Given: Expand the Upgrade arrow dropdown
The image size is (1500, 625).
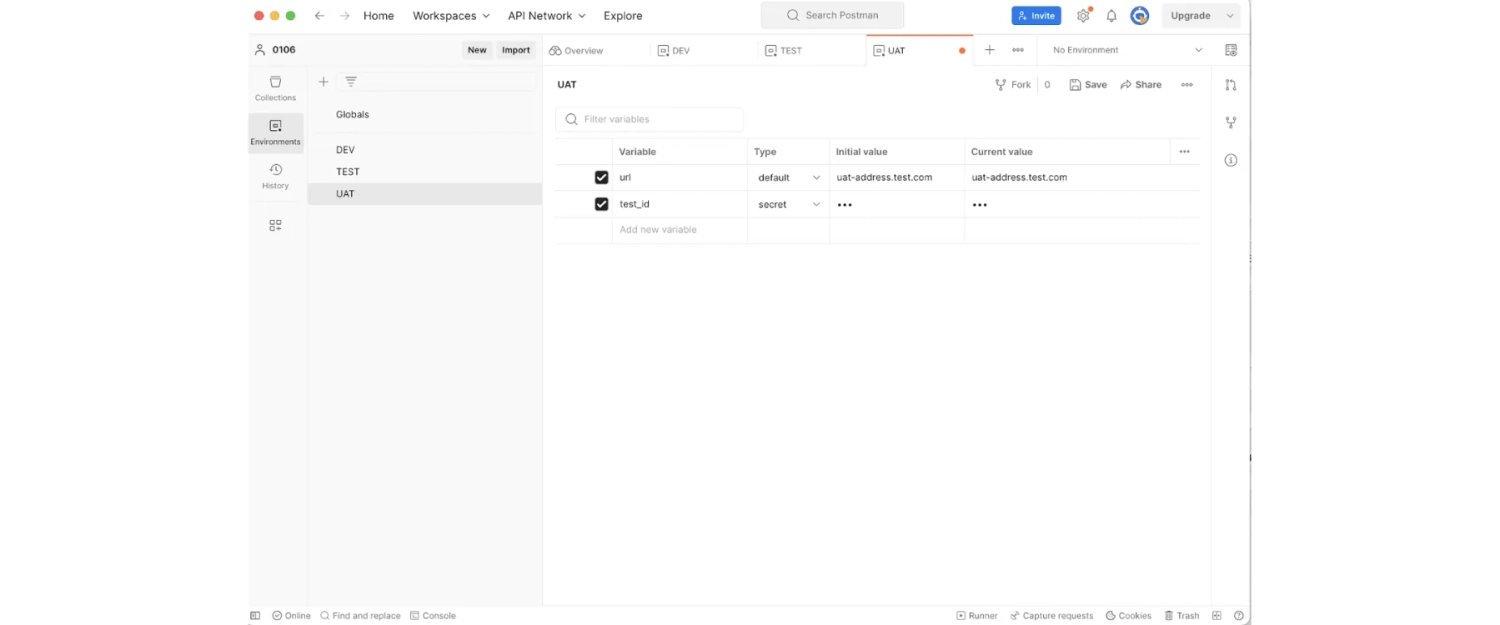Looking at the screenshot, I should 1230,16.
